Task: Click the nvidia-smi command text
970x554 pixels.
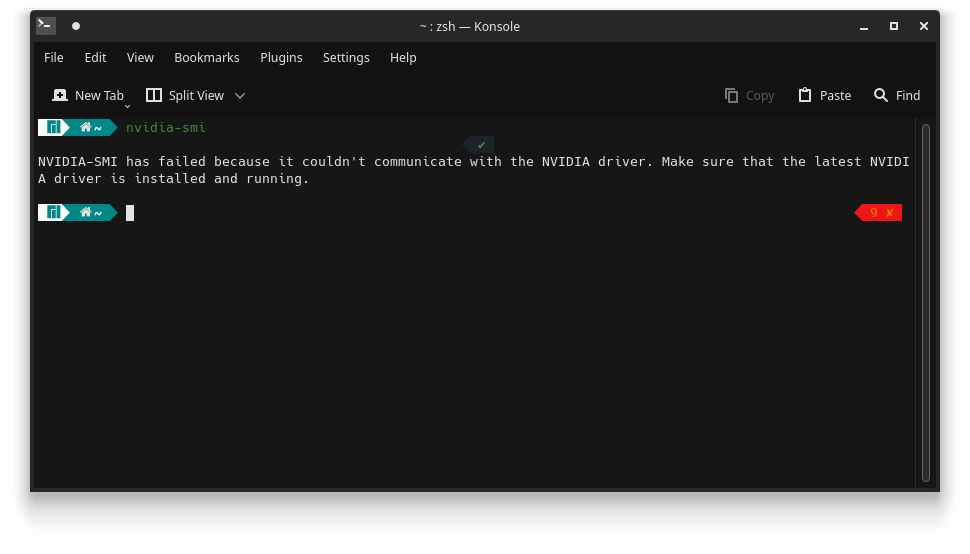Action: click(x=166, y=127)
